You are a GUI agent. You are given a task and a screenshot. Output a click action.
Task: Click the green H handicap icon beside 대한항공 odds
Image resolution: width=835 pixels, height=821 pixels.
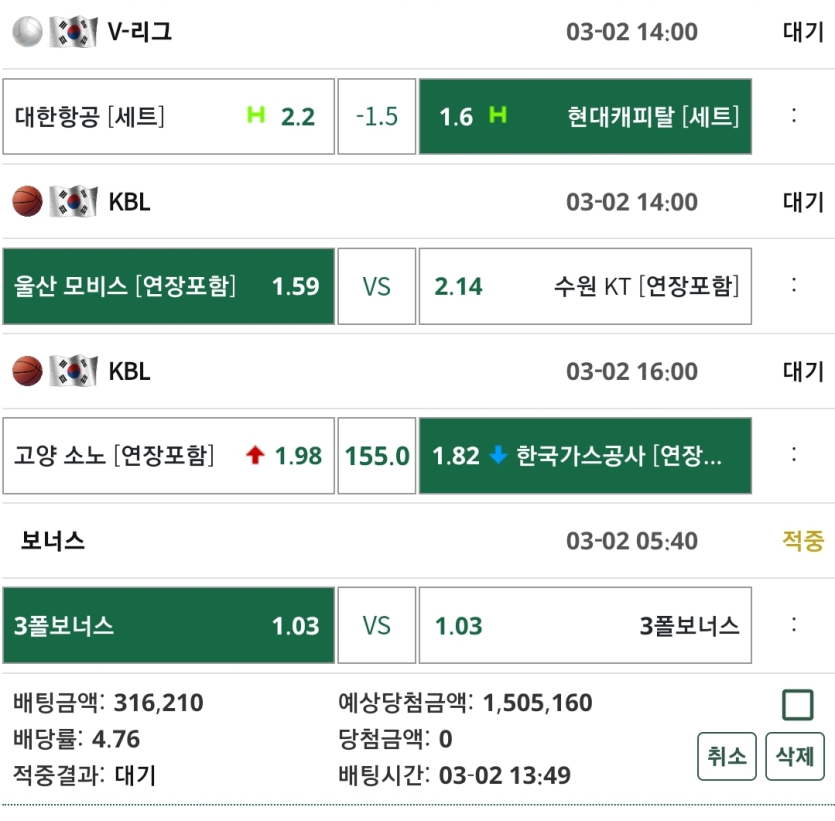click(256, 116)
